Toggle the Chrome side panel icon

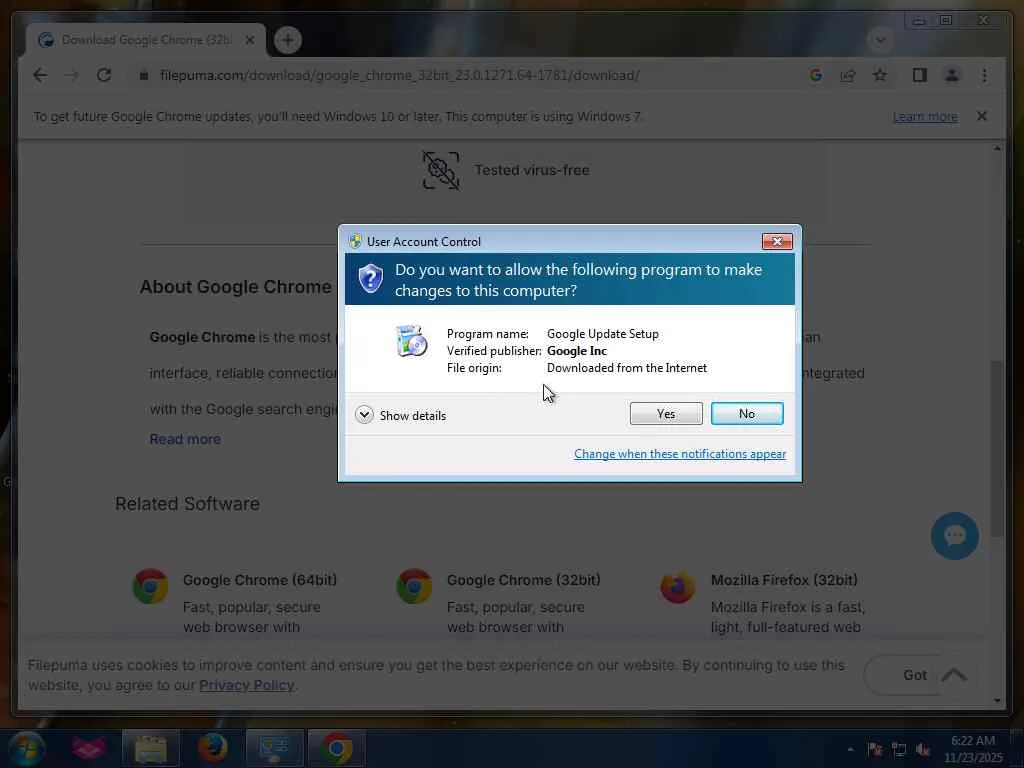tap(920, 75)
